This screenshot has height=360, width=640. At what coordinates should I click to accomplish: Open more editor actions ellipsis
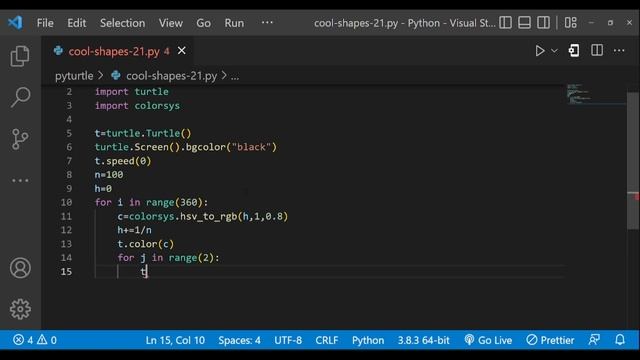click(x=619, y=51)
